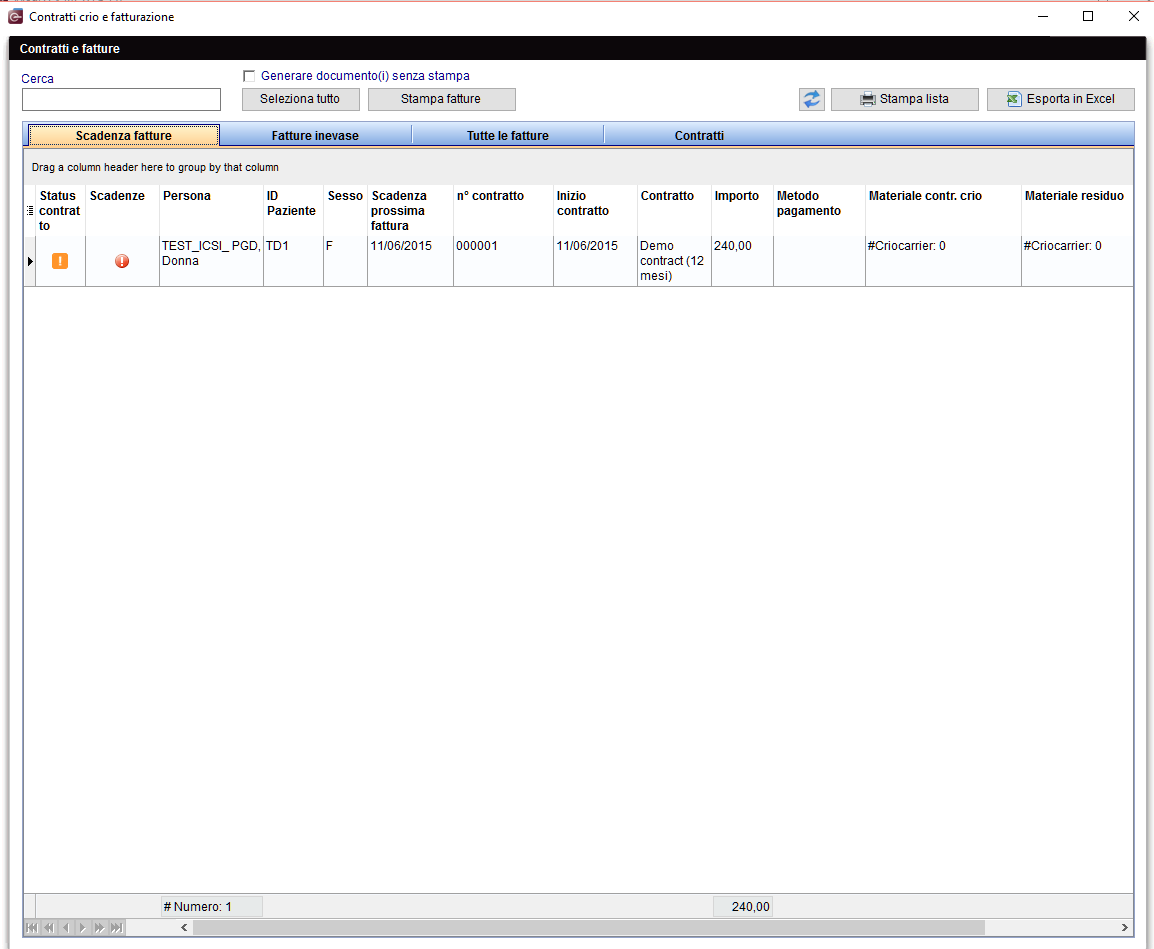Sort by Status contratto column header
This screenshot has width=1154, height=949.
tap(60, 211)
